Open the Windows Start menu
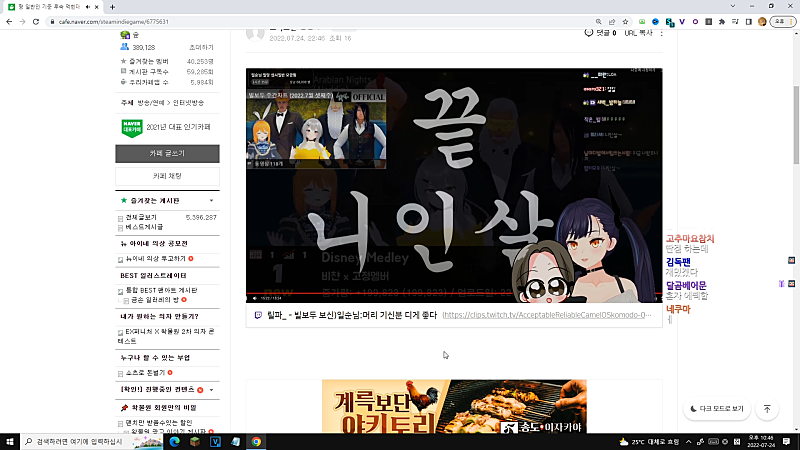Image resolution: width=800 pixels, height=450 pixels. 11,440
